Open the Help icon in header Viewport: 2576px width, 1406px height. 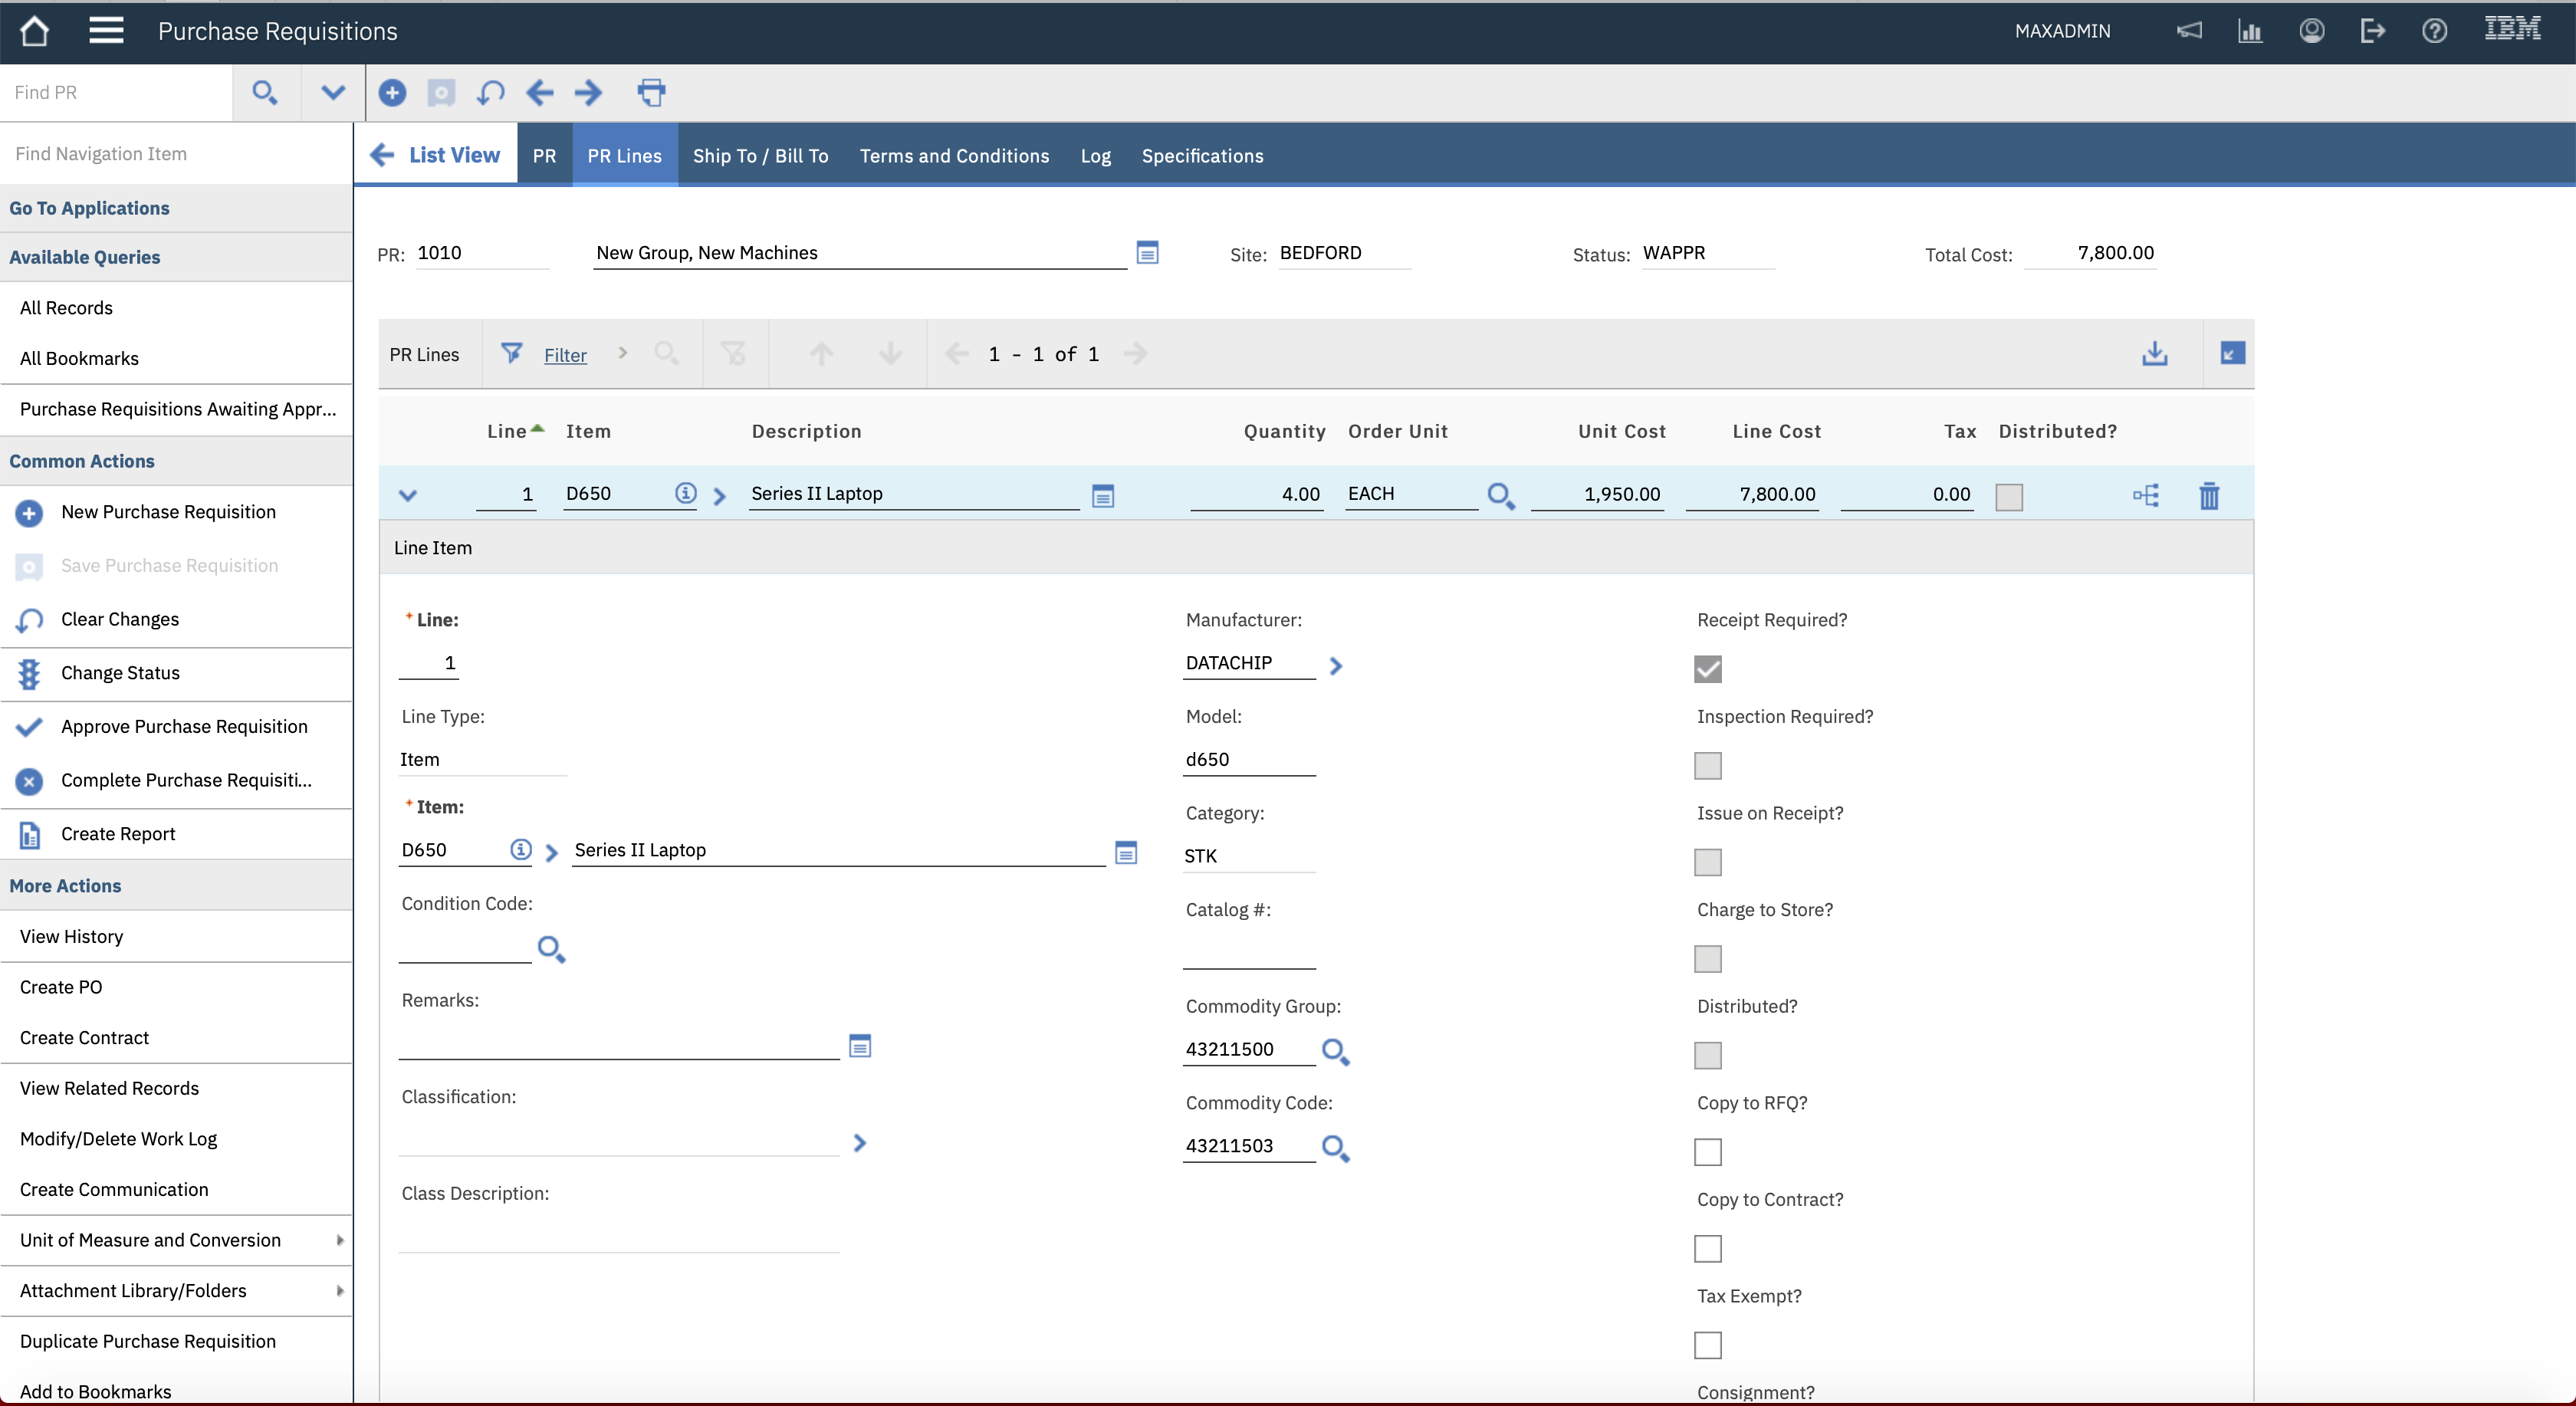(2434, 31)
